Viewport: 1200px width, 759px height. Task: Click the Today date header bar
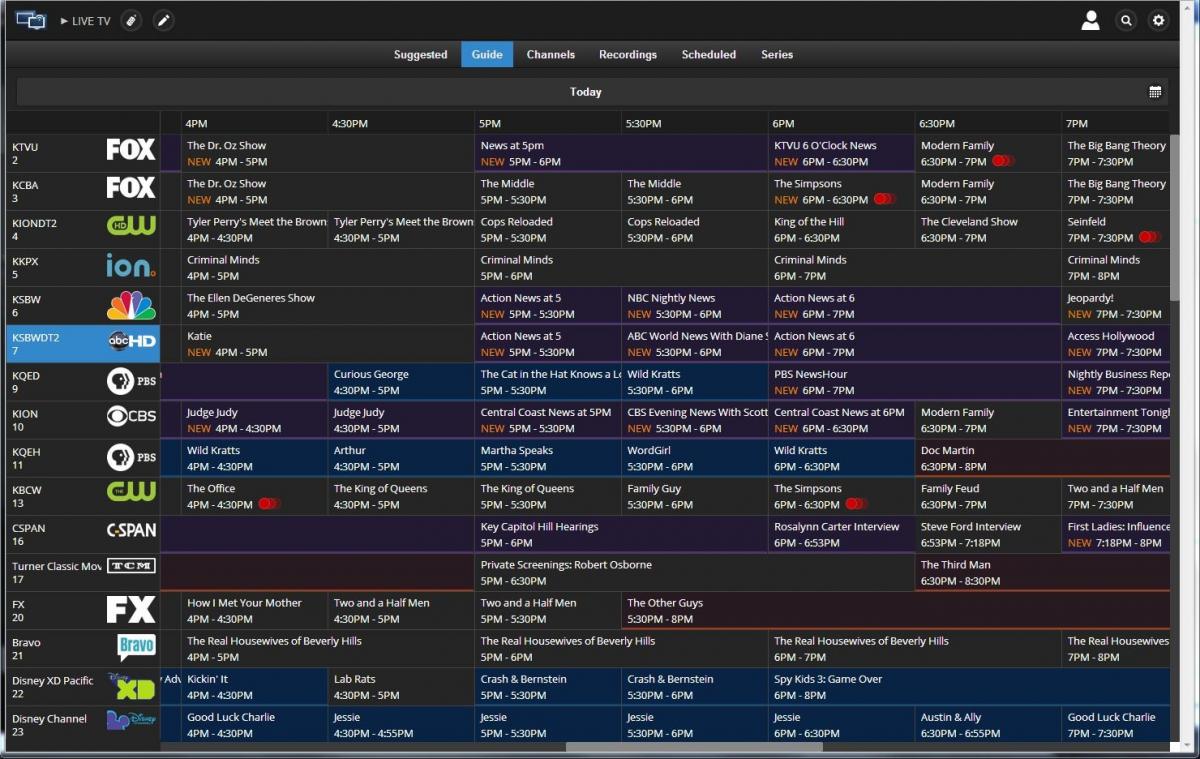coord(591,92)
